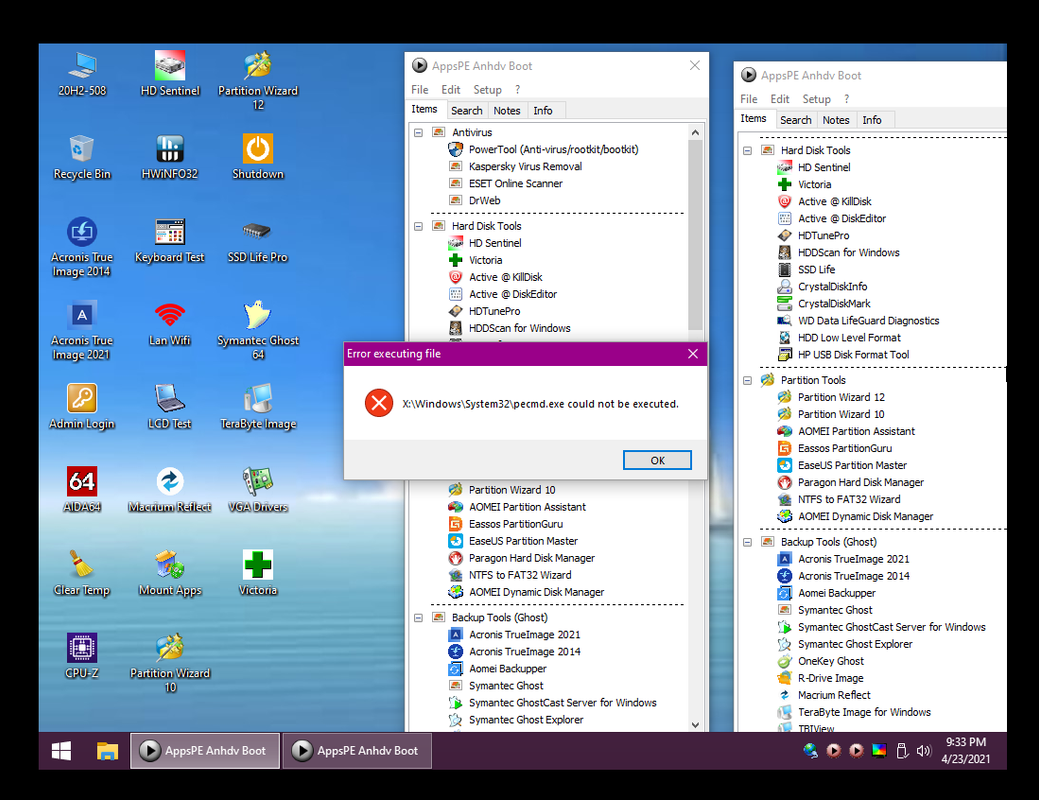1039x800 pixels.
Task: Select HP USB Disk Format Tool in right window
Action: tap(853, 355)
